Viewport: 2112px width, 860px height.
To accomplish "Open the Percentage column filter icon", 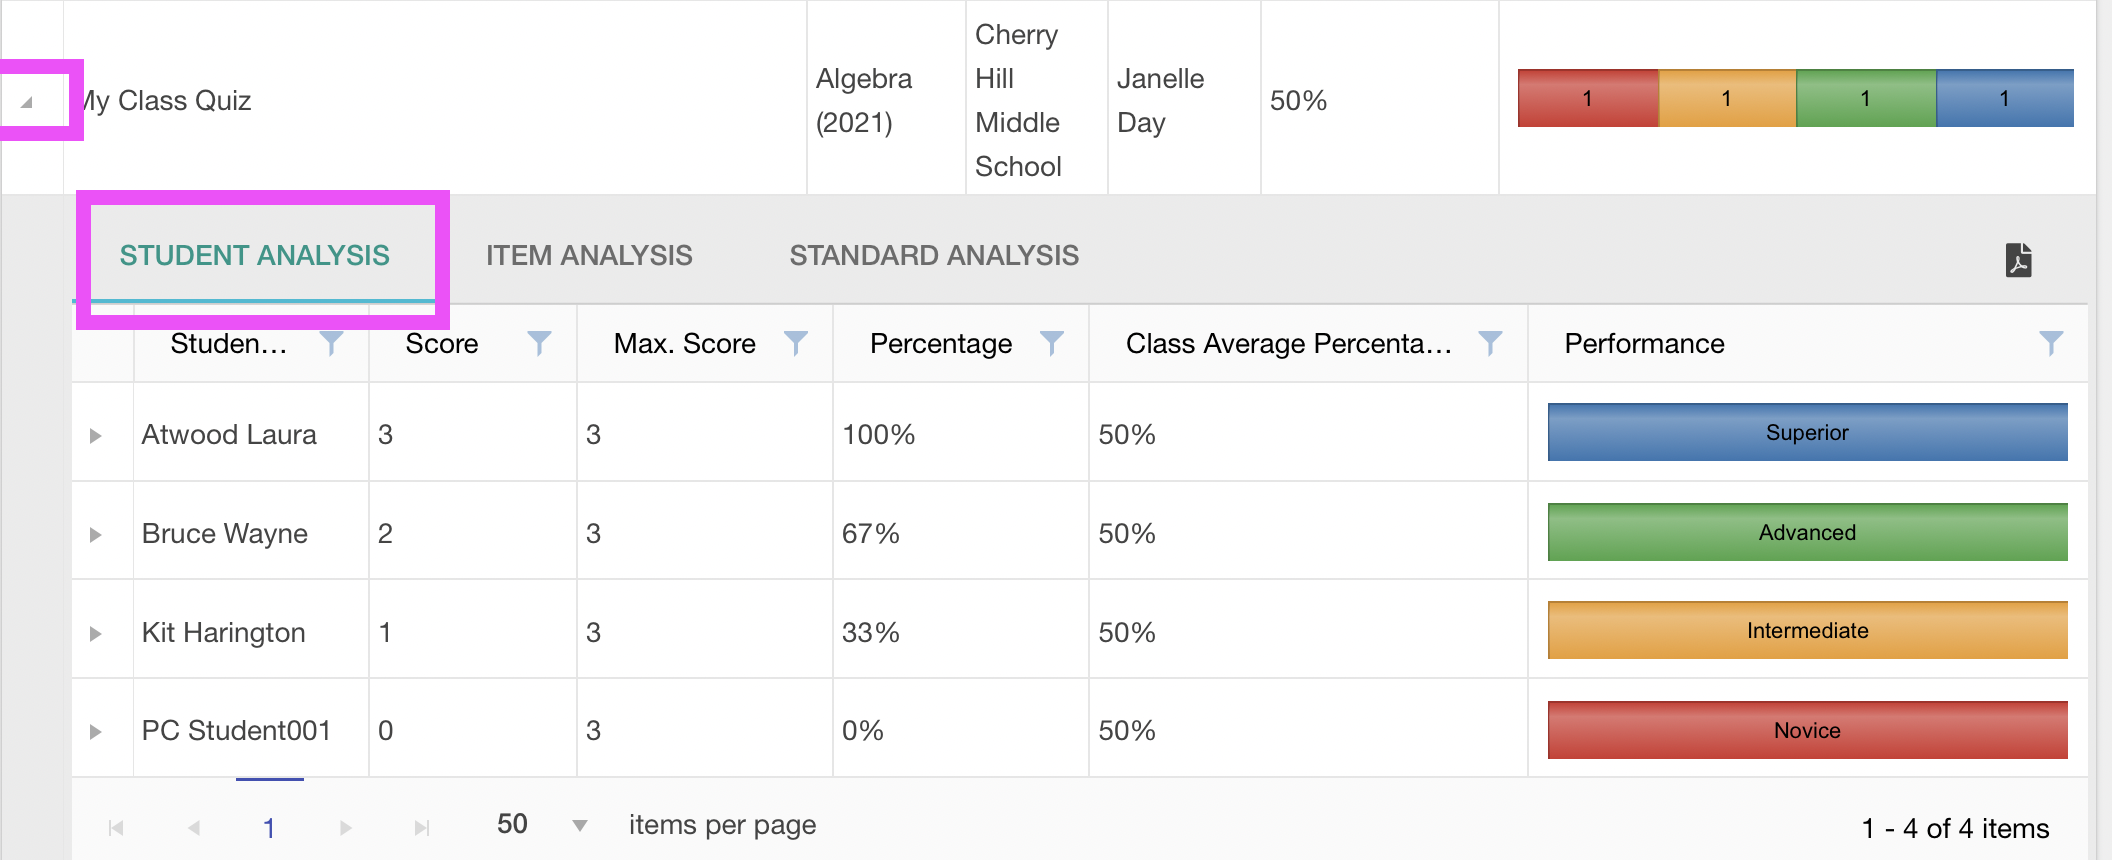I will tap(1052, 344).
